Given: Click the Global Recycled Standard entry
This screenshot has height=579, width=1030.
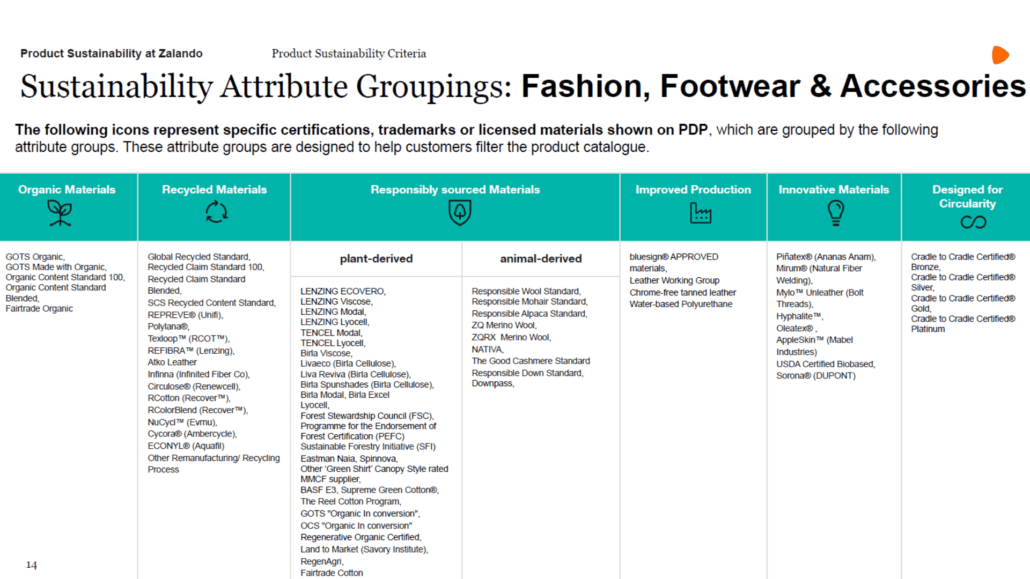Looking at the screenshot, I should [x=199, y=257].
